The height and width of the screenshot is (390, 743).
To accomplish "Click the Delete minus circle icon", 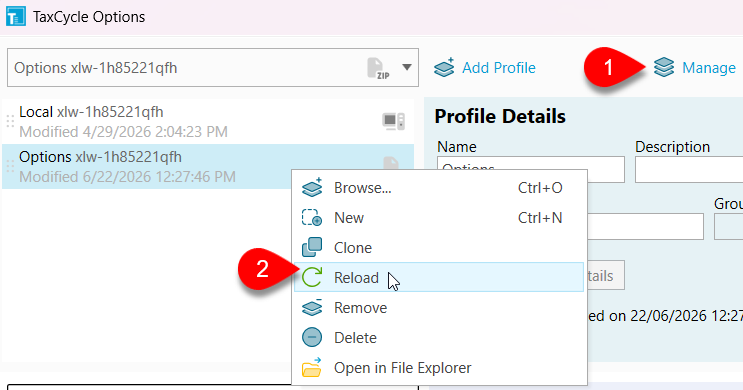I will click(312, 338).
